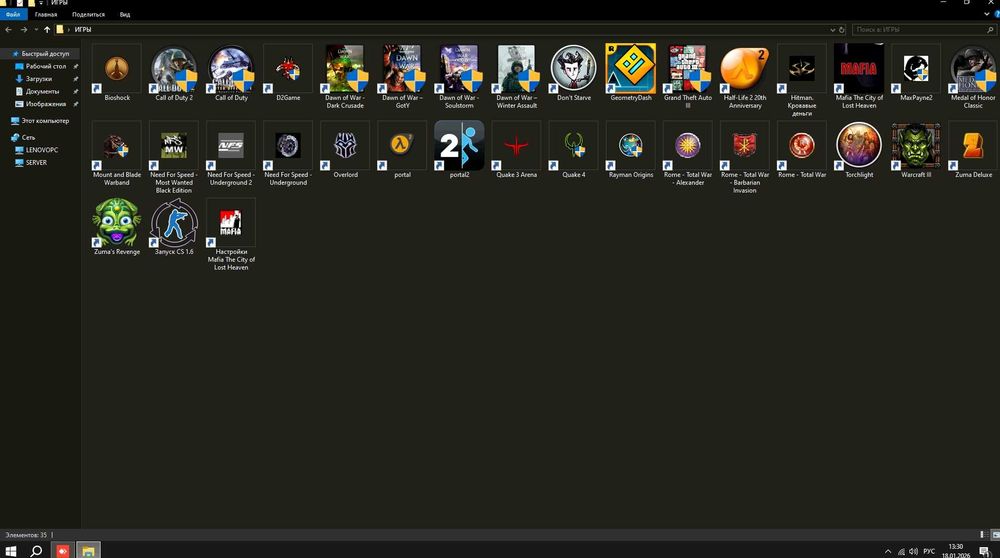Launch the Запуск CS 1.6 shortcut
Screen dimensions: 1000x558
click(x=173, y=223)
